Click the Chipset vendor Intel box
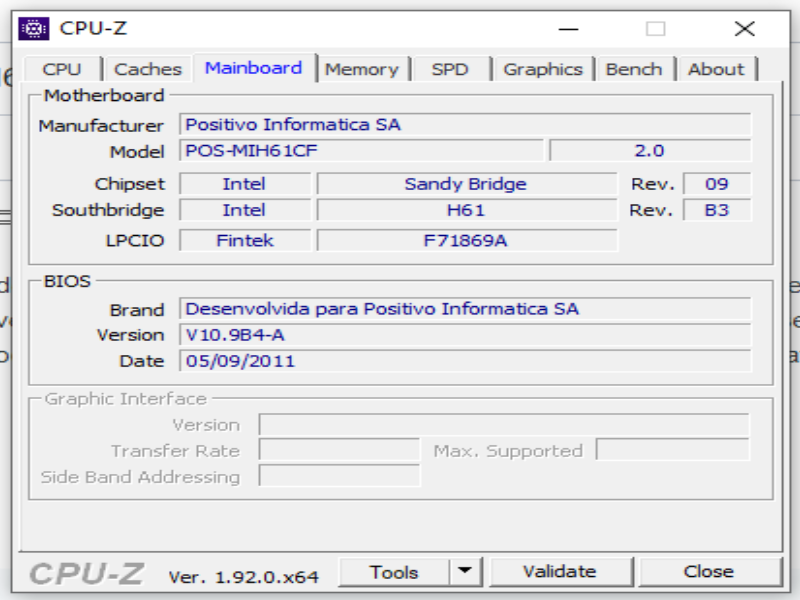Screen dimensions: 800x600 point(245,184)
